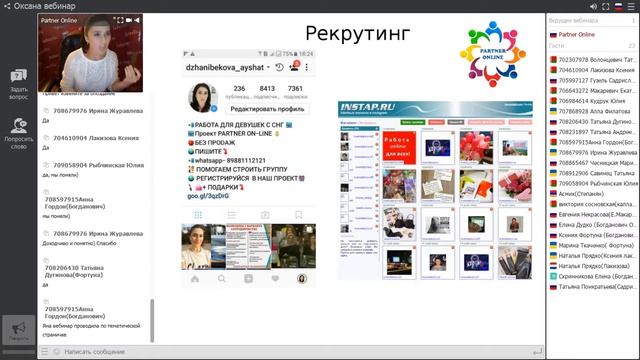Select guest '704610904 Лакизова Ксения' in guest list
640x360 pixels.
point(593,70)
